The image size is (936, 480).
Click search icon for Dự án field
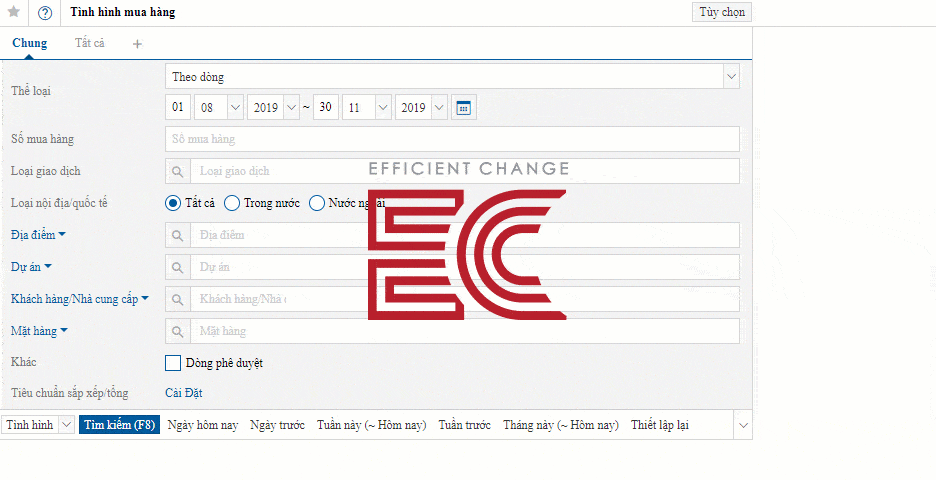pyautogui.click(x=177, y=267)
